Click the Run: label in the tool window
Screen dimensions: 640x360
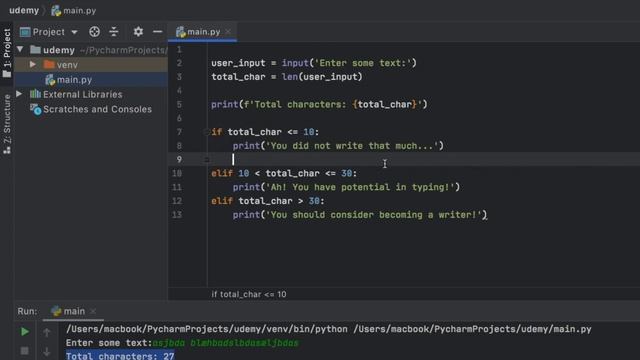(27, 311)
